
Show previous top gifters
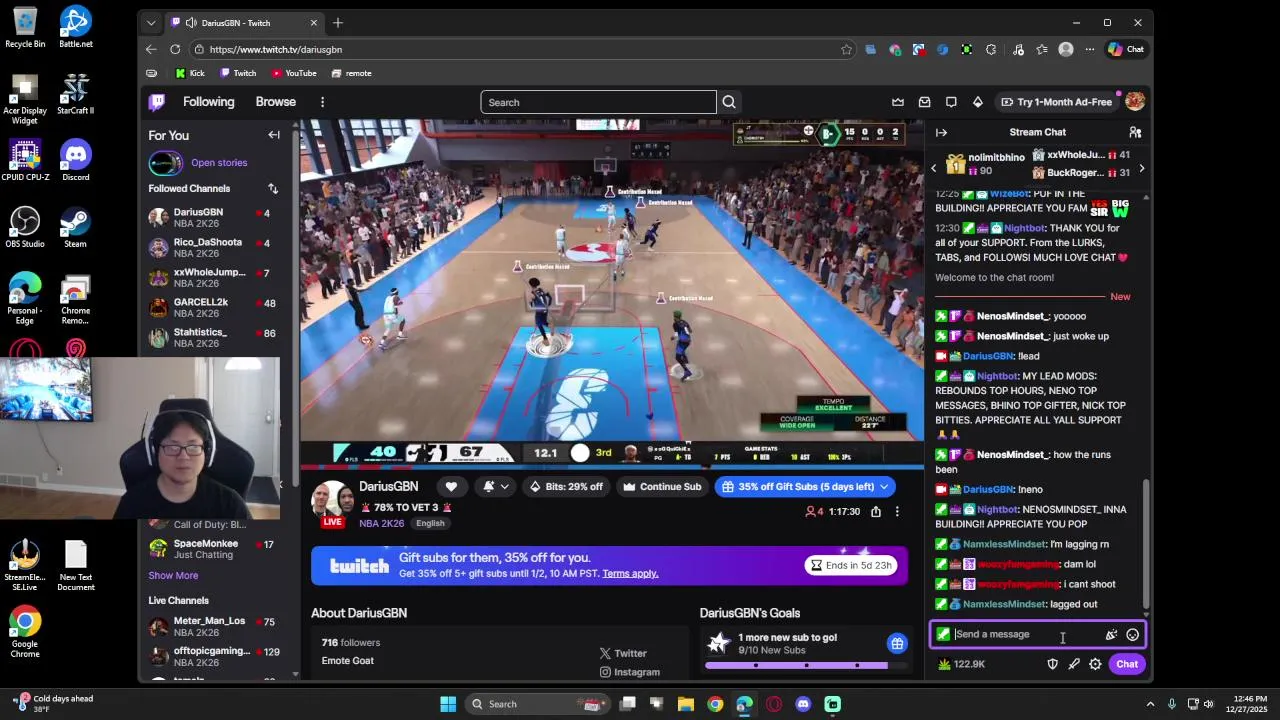coord(934,168)
